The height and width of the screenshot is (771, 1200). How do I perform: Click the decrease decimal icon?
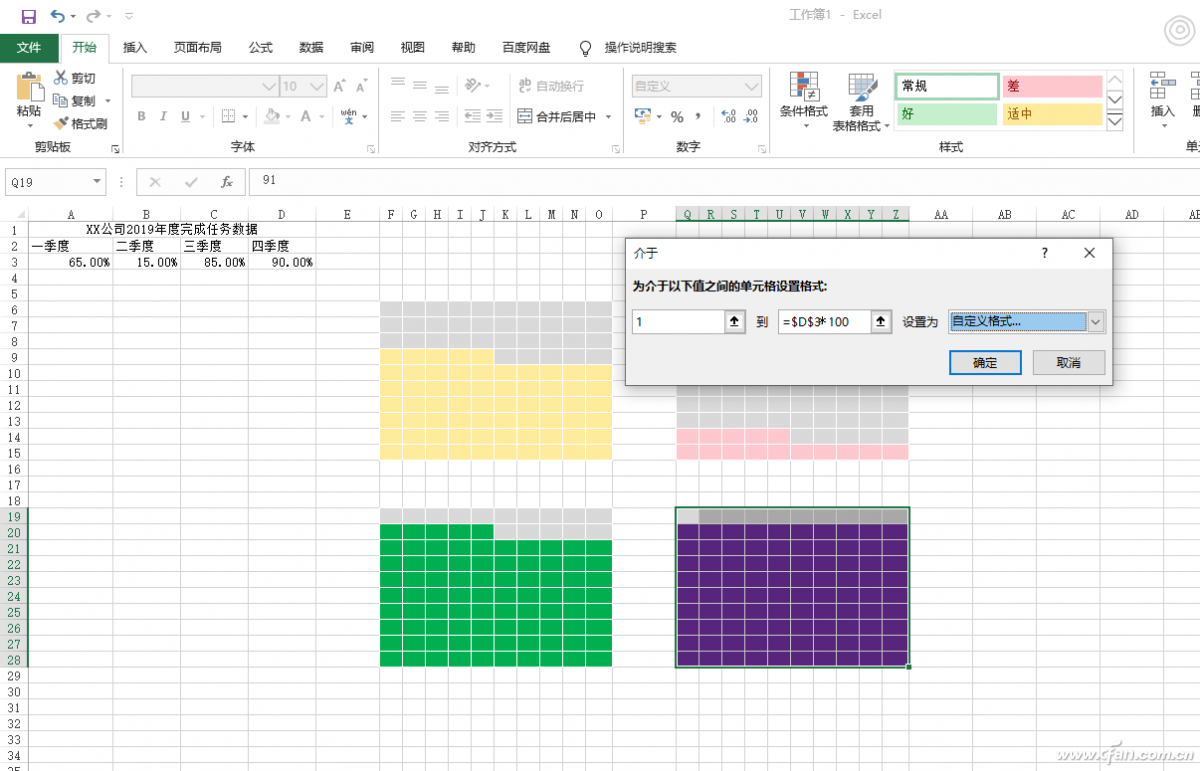pos(752,116)
